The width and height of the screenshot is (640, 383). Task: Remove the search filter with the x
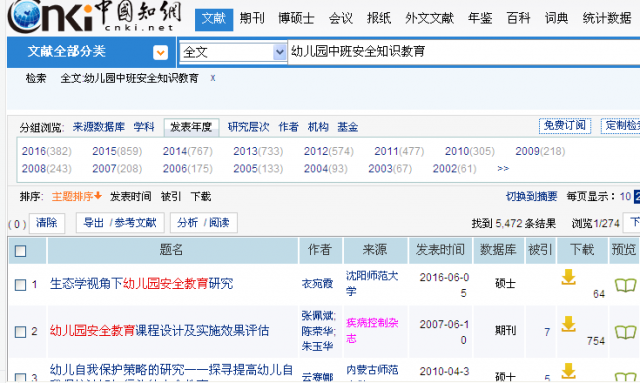[213, 78]
